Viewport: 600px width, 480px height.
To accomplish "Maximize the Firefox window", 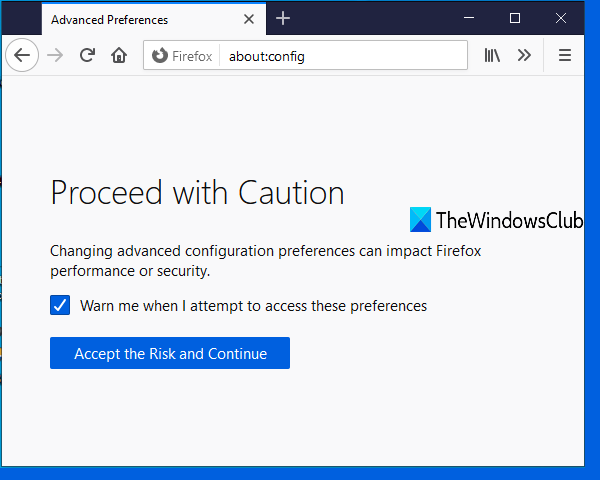I will click(515, 18).
